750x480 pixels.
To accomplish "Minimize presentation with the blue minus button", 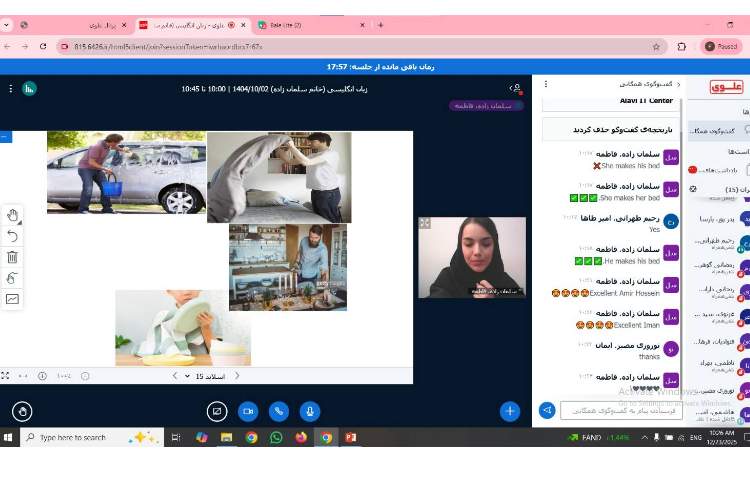I will (x=5, y=137).
